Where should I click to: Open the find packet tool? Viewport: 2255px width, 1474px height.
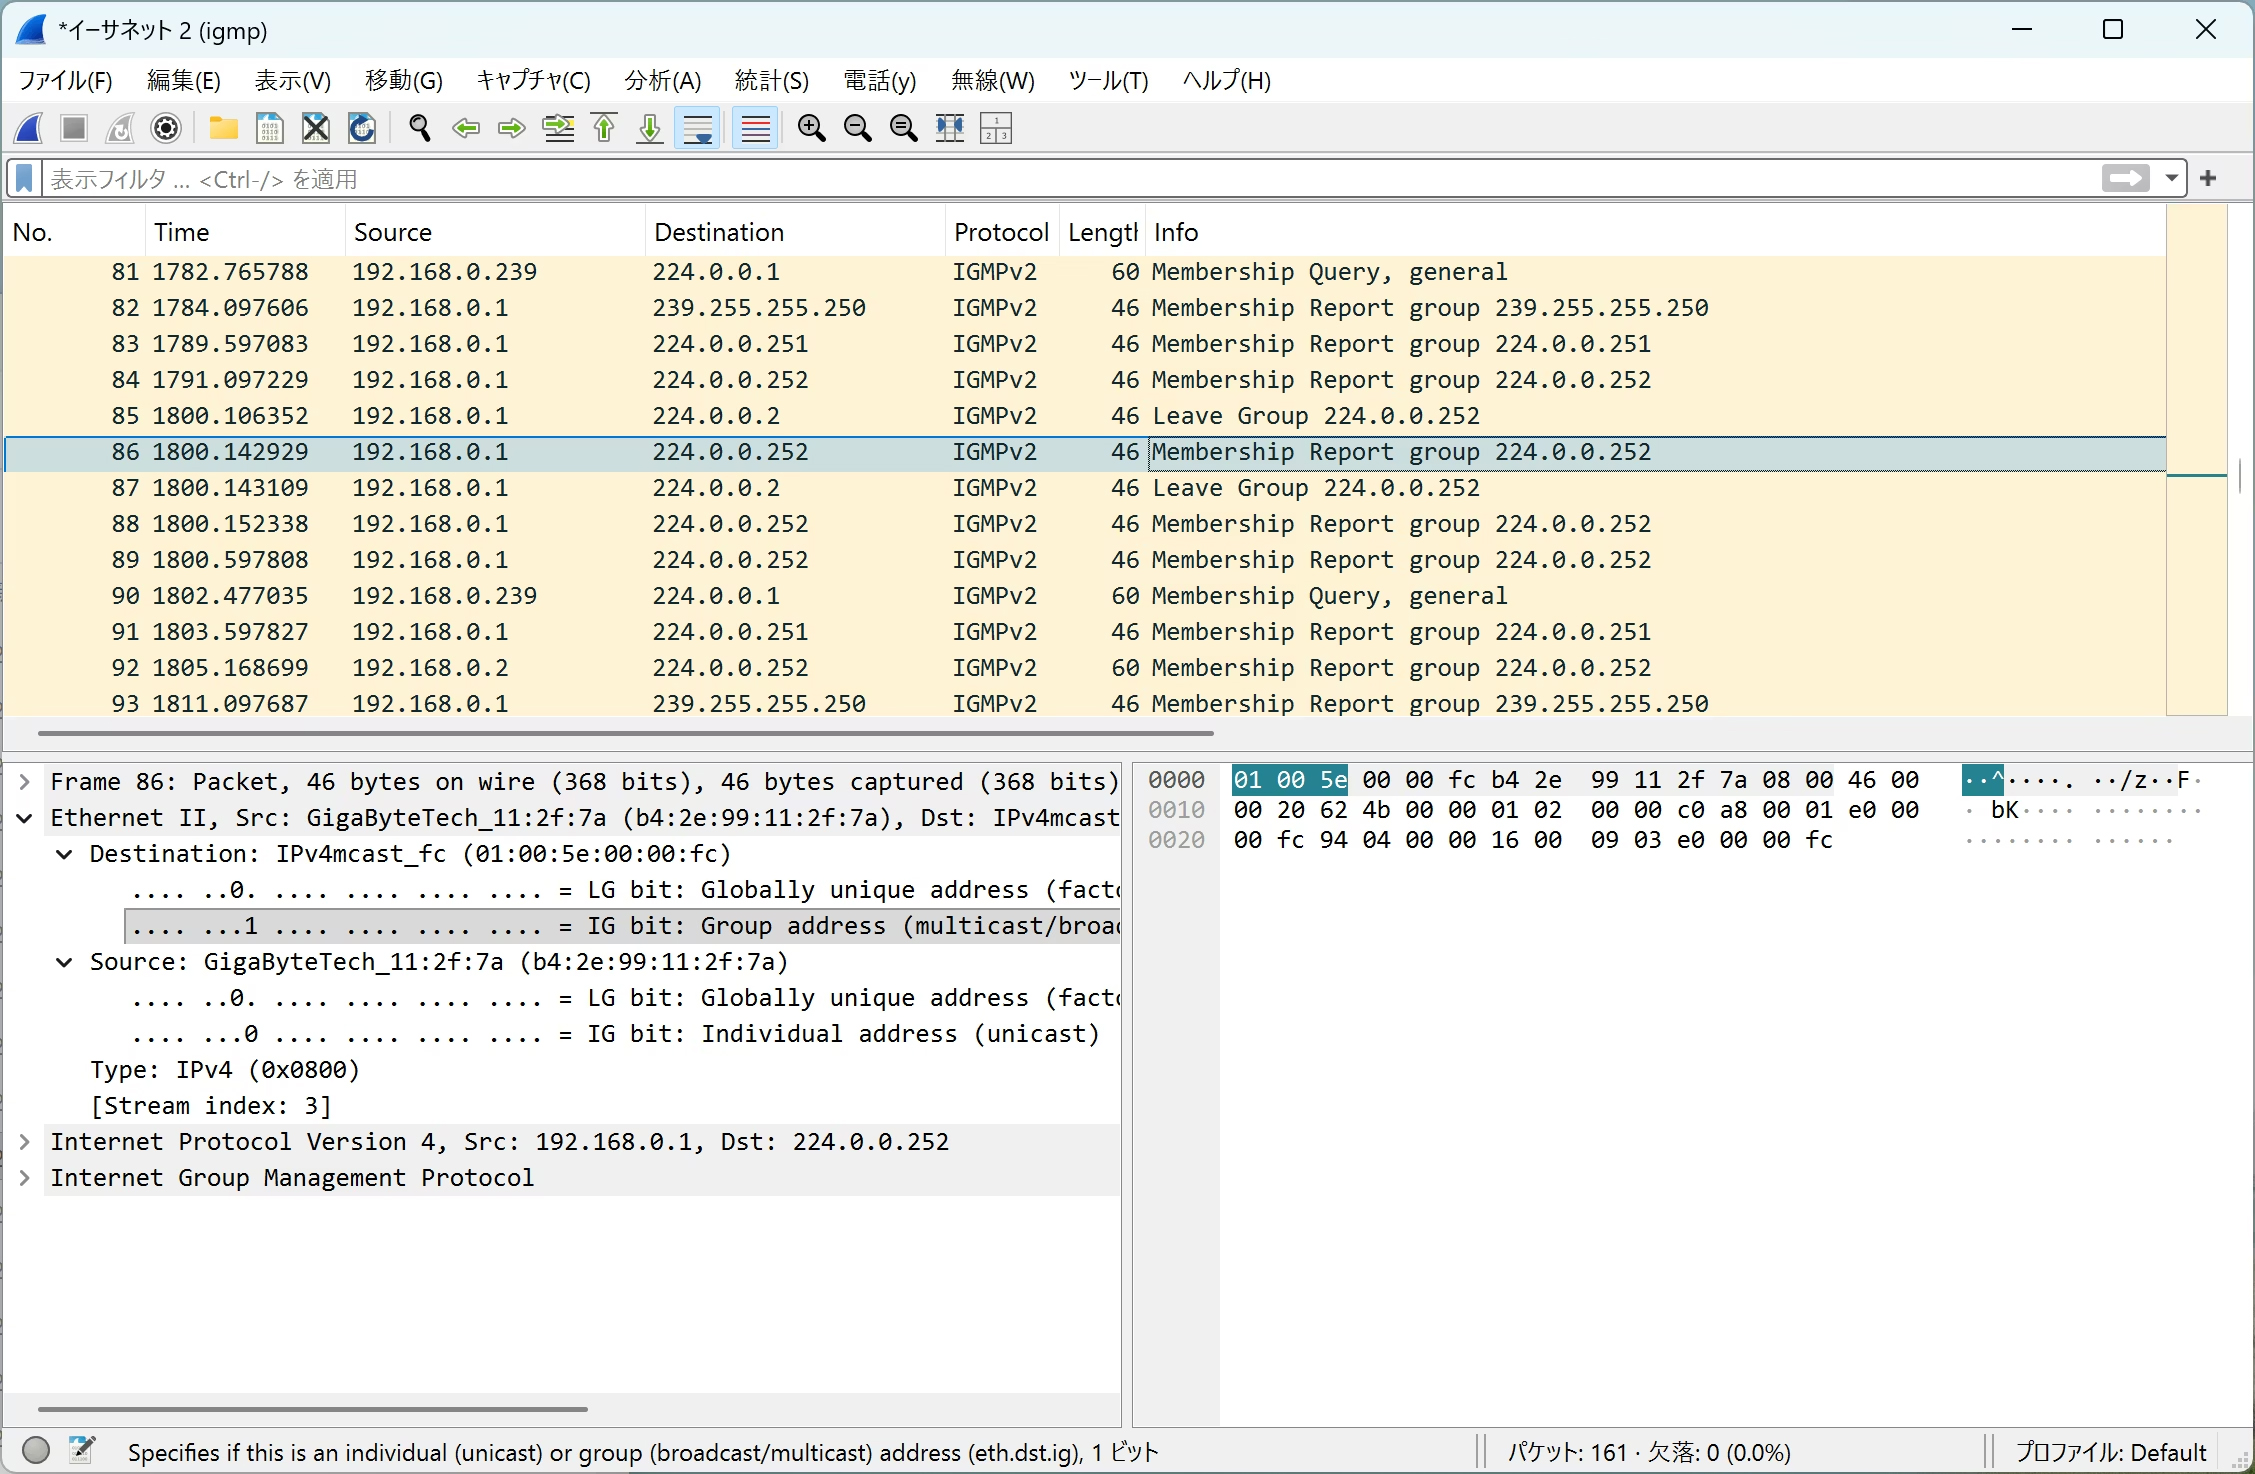[418, 128]
